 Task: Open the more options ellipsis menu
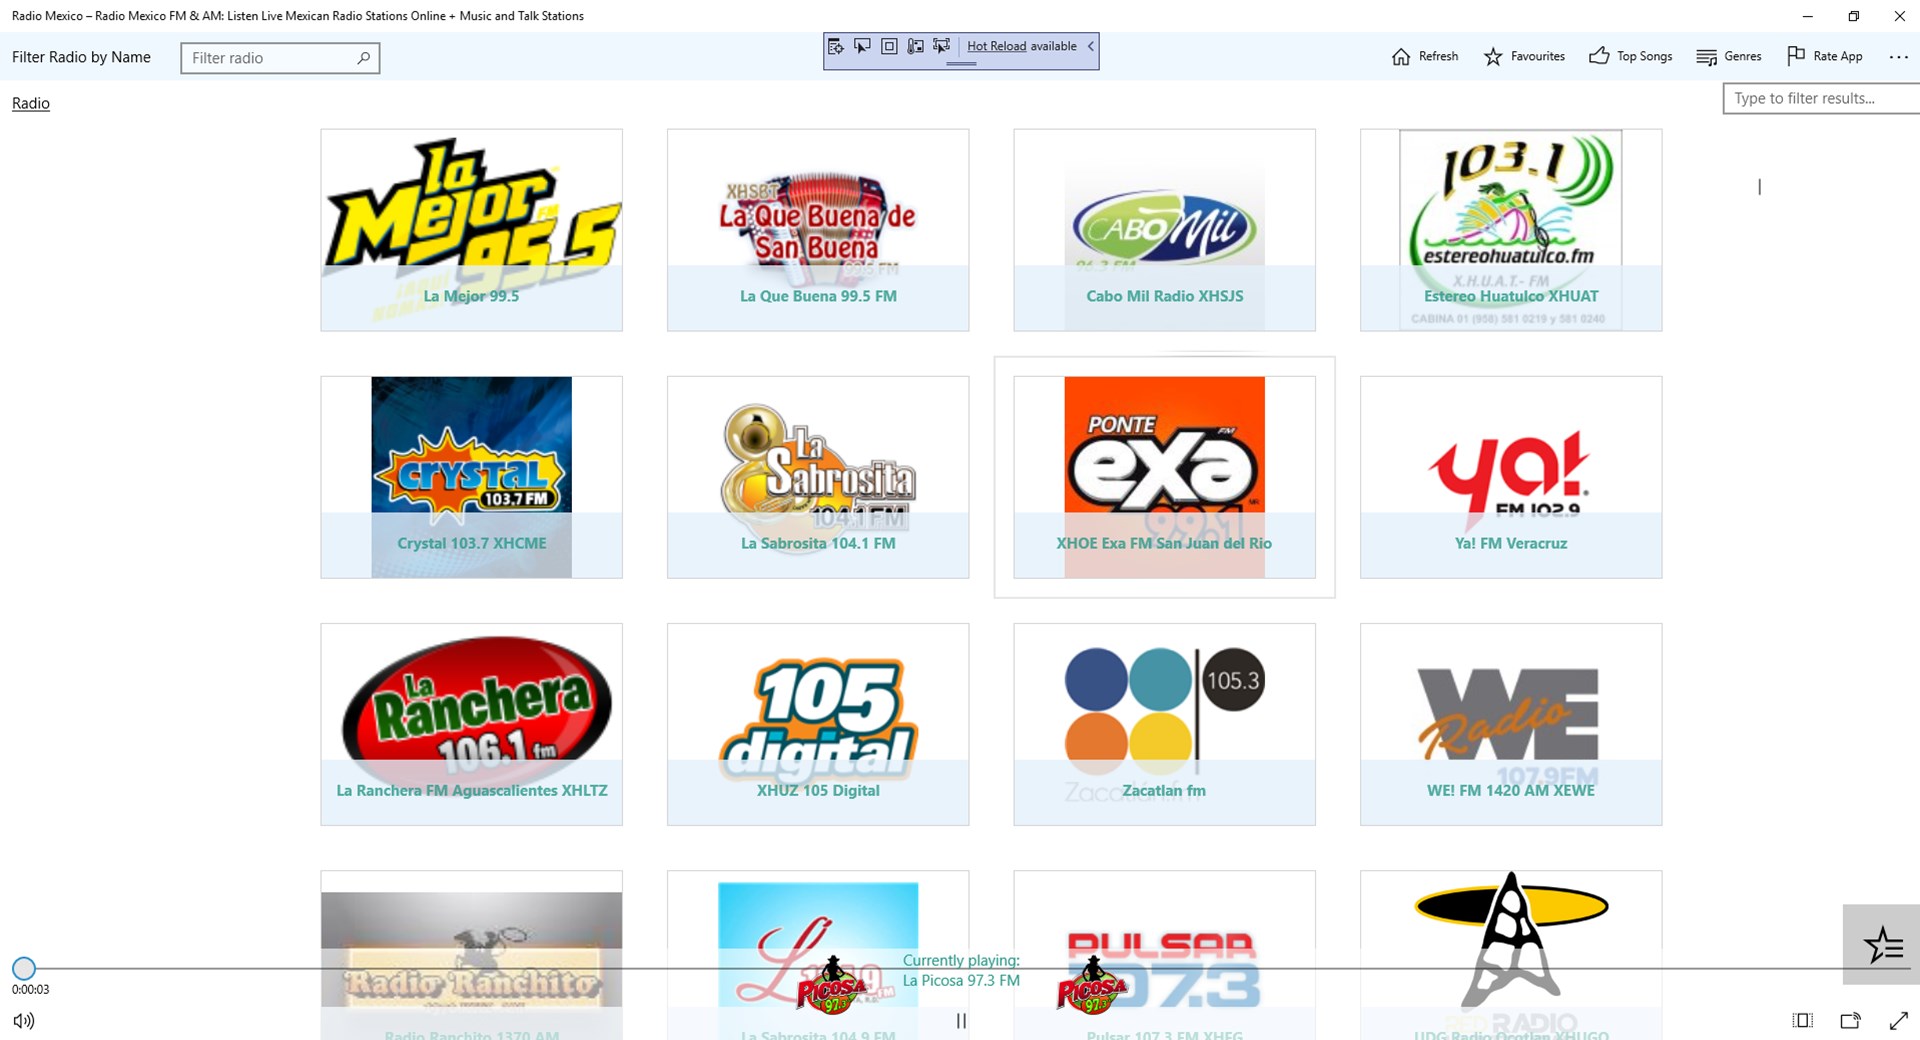1898,57
